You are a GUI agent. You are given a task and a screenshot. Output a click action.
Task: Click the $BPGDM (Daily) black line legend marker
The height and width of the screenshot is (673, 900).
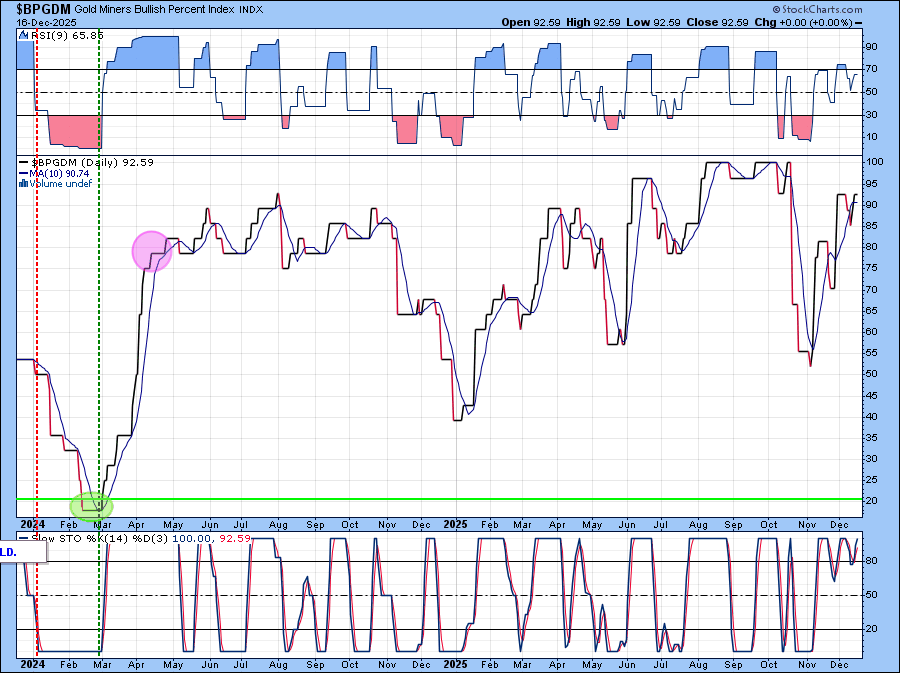[24, 162]
